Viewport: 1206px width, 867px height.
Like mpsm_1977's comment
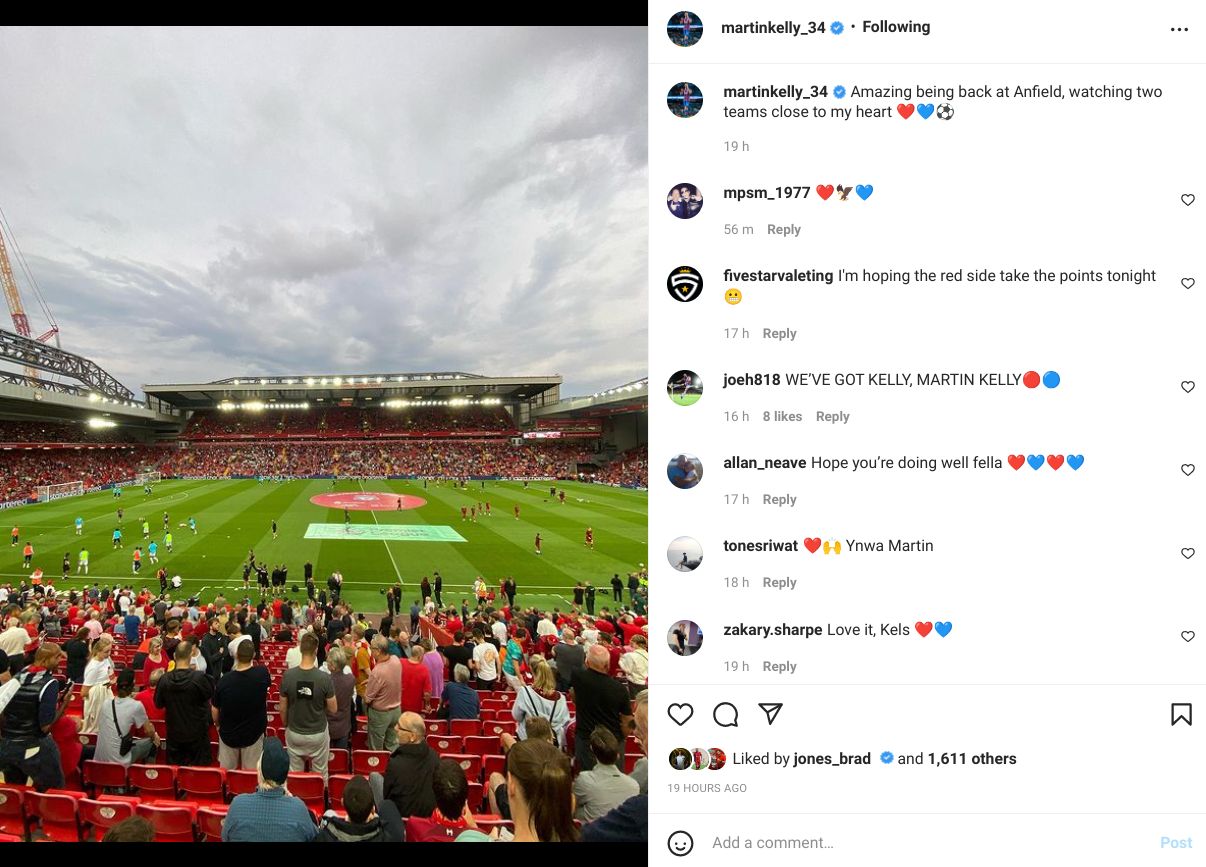point(1188,200)
